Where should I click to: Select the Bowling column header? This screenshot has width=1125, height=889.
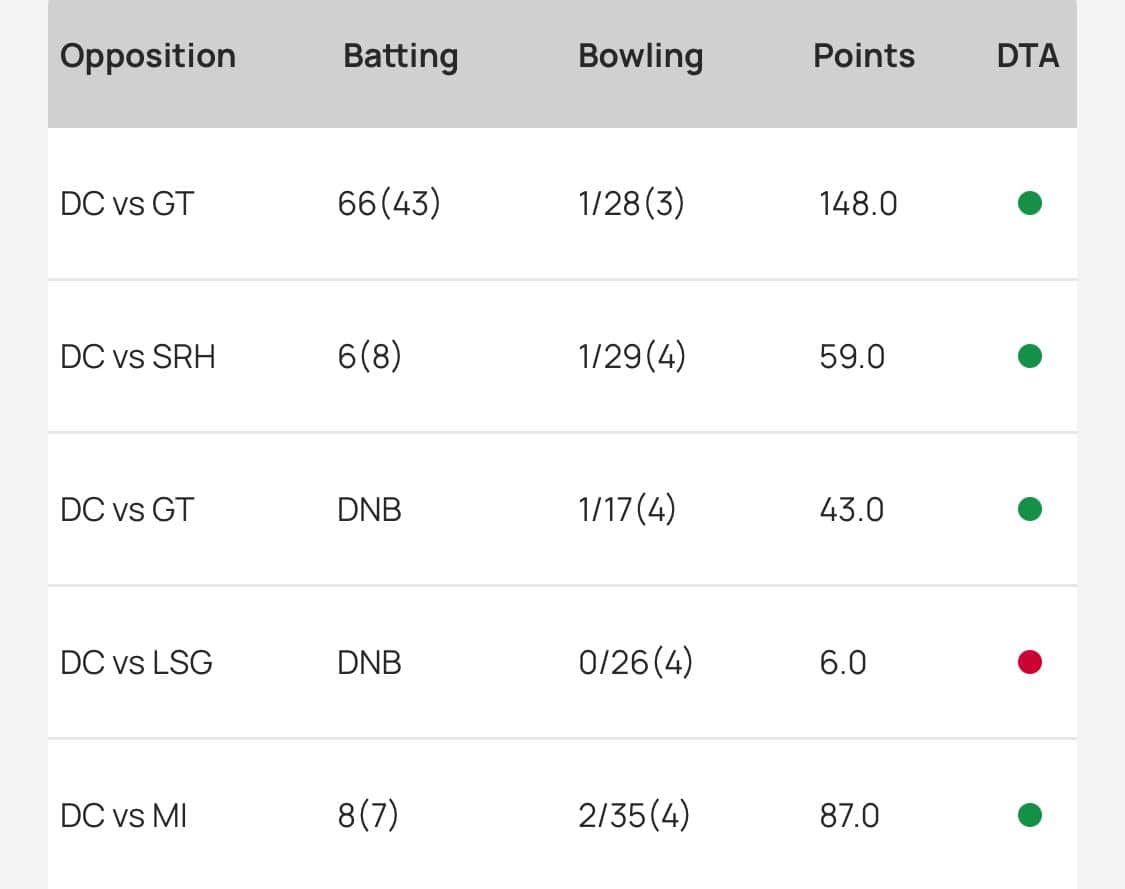click(640, 56)
